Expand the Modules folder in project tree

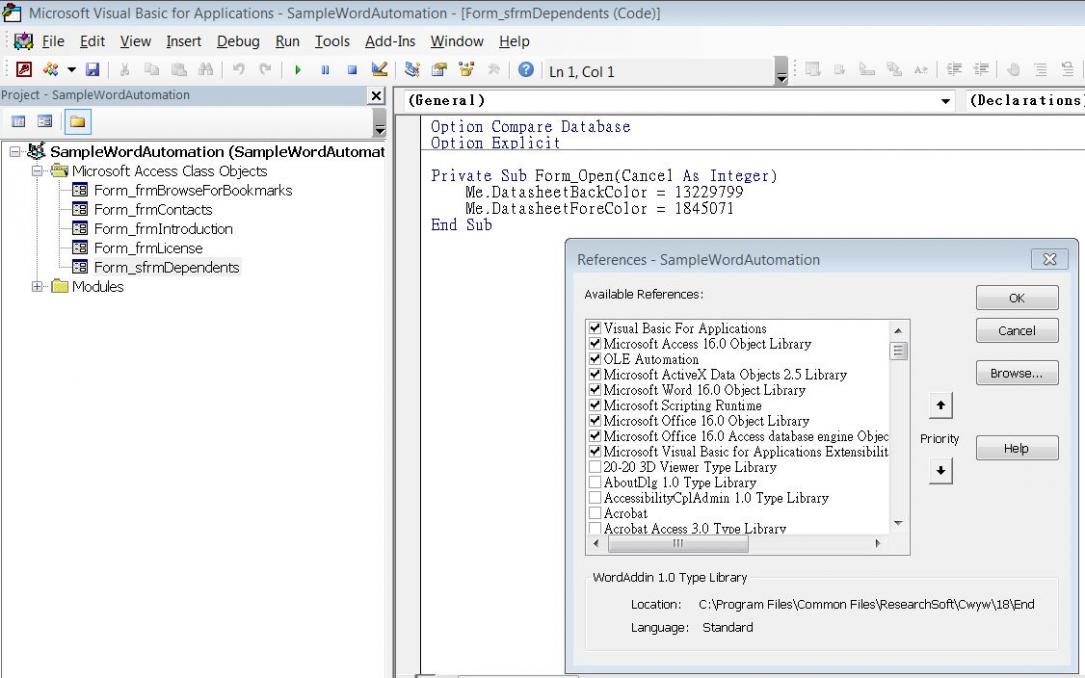38,287
